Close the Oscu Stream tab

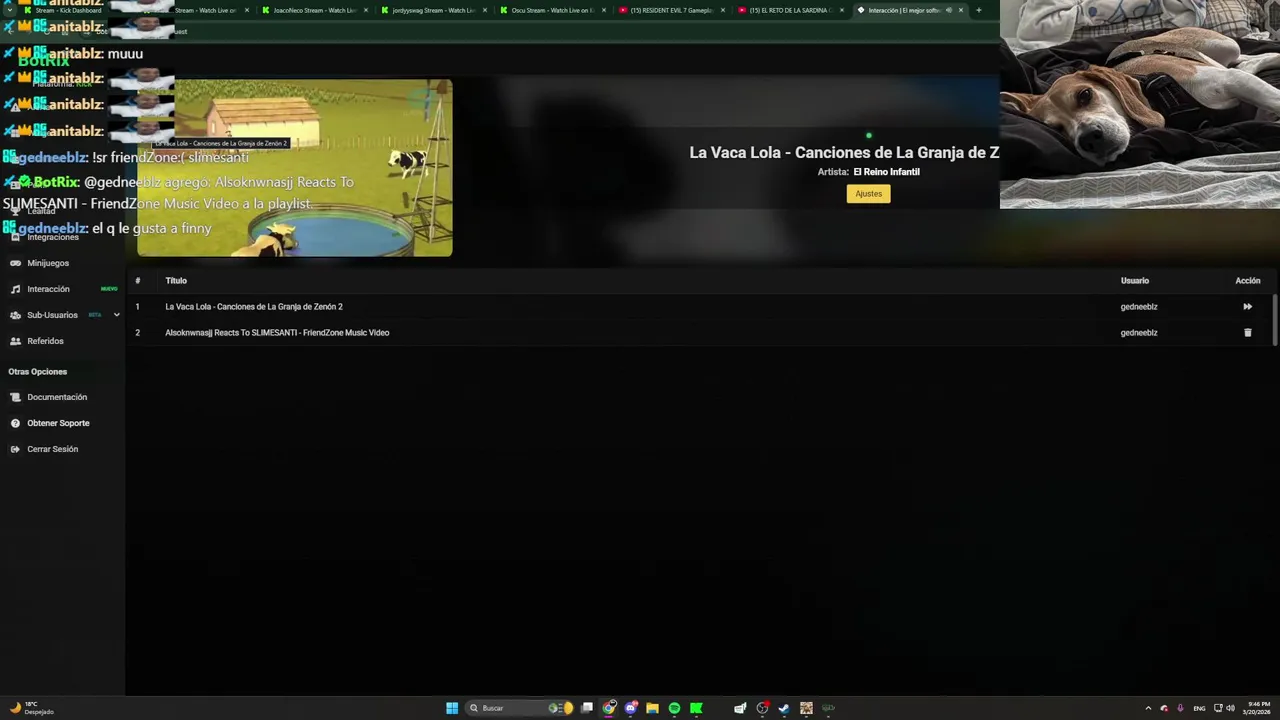pyautogui.click(x=604, y=10)
